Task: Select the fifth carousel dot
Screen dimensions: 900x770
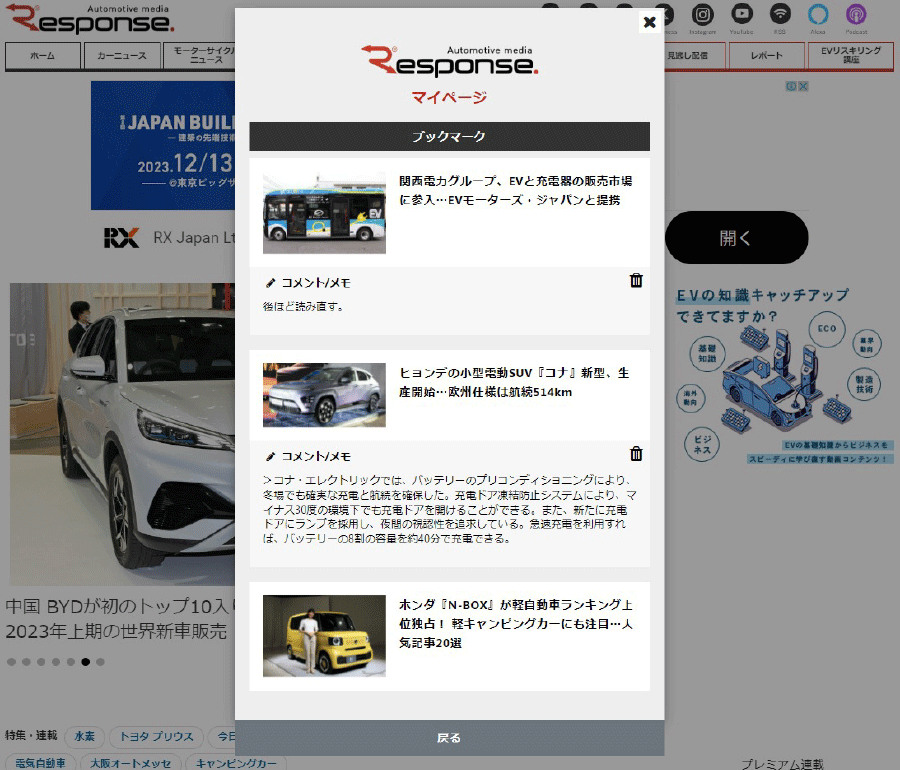Action: click(71, 662)
